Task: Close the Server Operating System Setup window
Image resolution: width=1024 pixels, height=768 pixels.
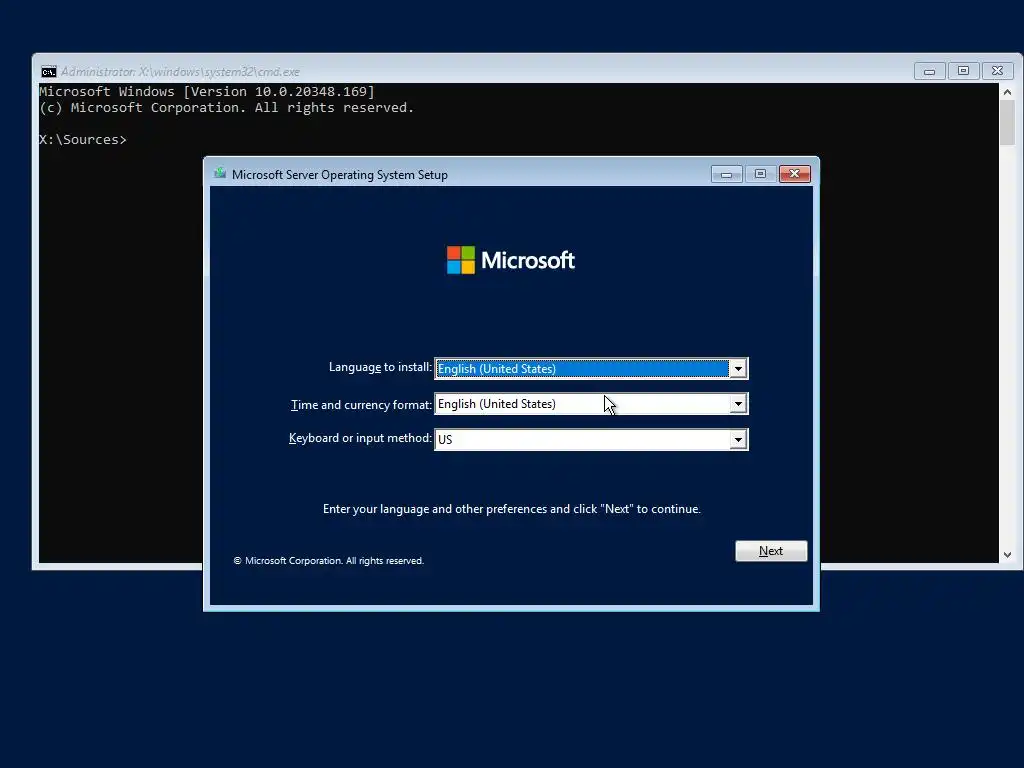Action: [x=794, y=174]
